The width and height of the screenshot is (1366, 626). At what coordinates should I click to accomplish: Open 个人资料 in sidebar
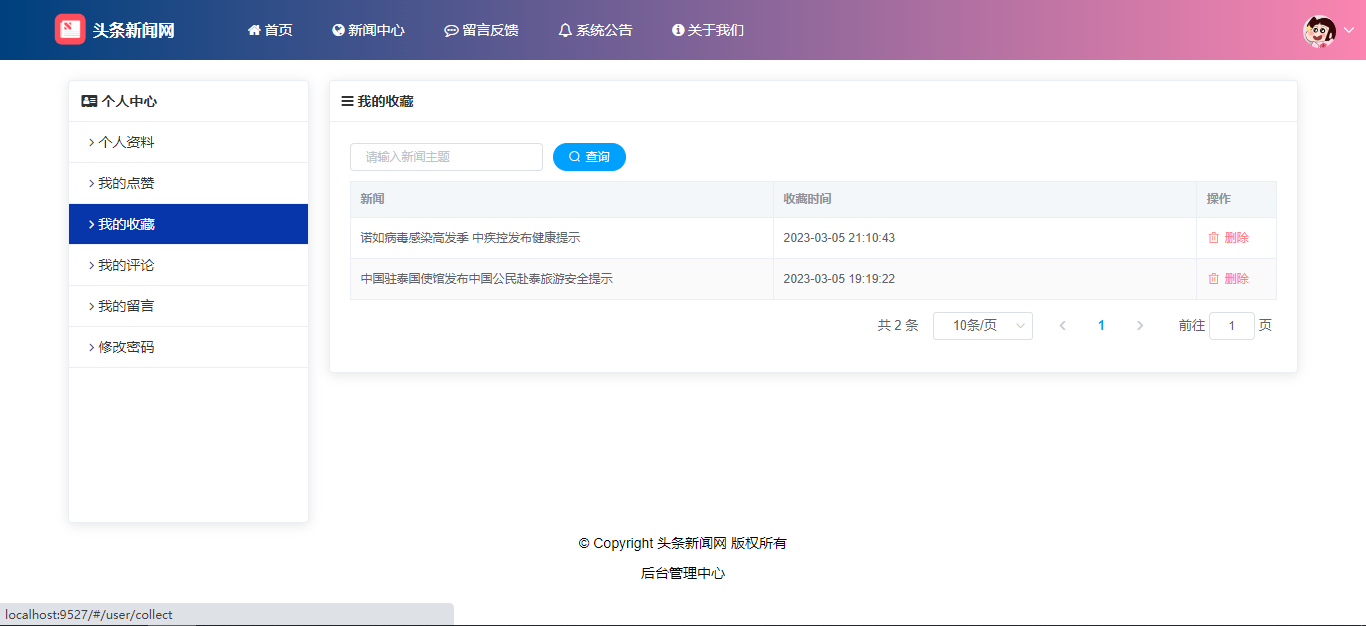pos(126,142)
